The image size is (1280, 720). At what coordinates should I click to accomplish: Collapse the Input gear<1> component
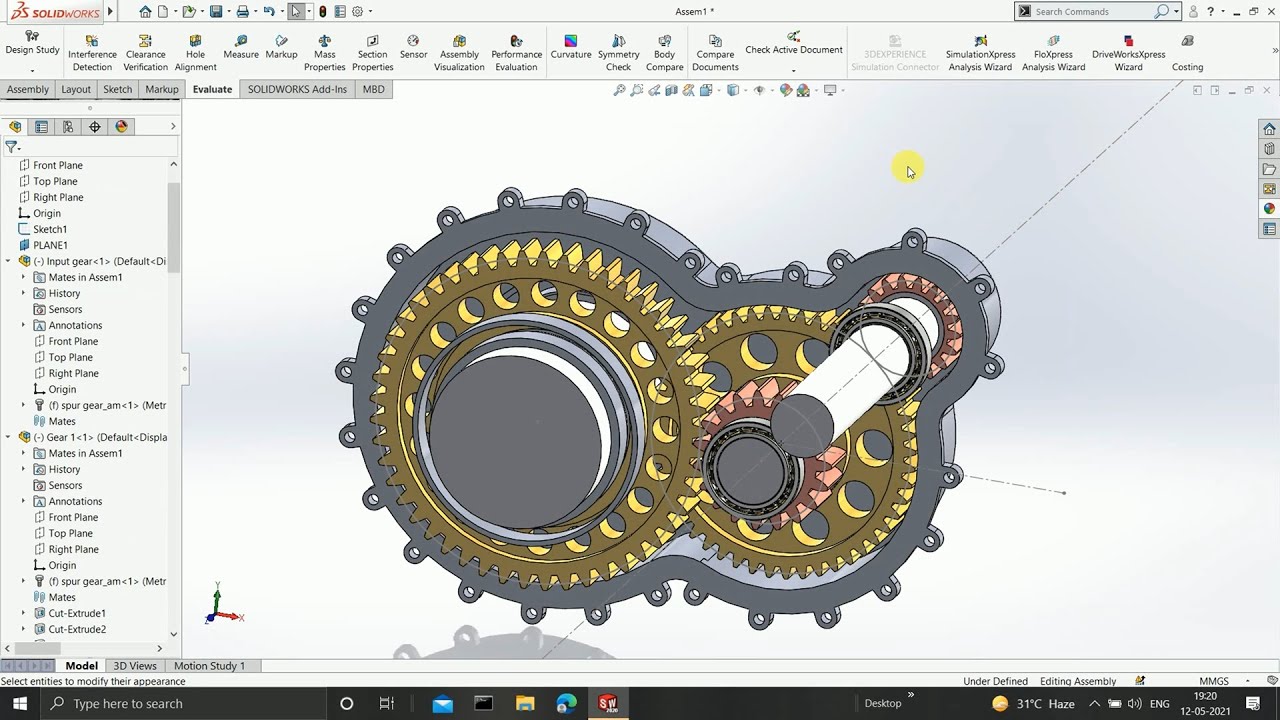[x=8, y=261]
